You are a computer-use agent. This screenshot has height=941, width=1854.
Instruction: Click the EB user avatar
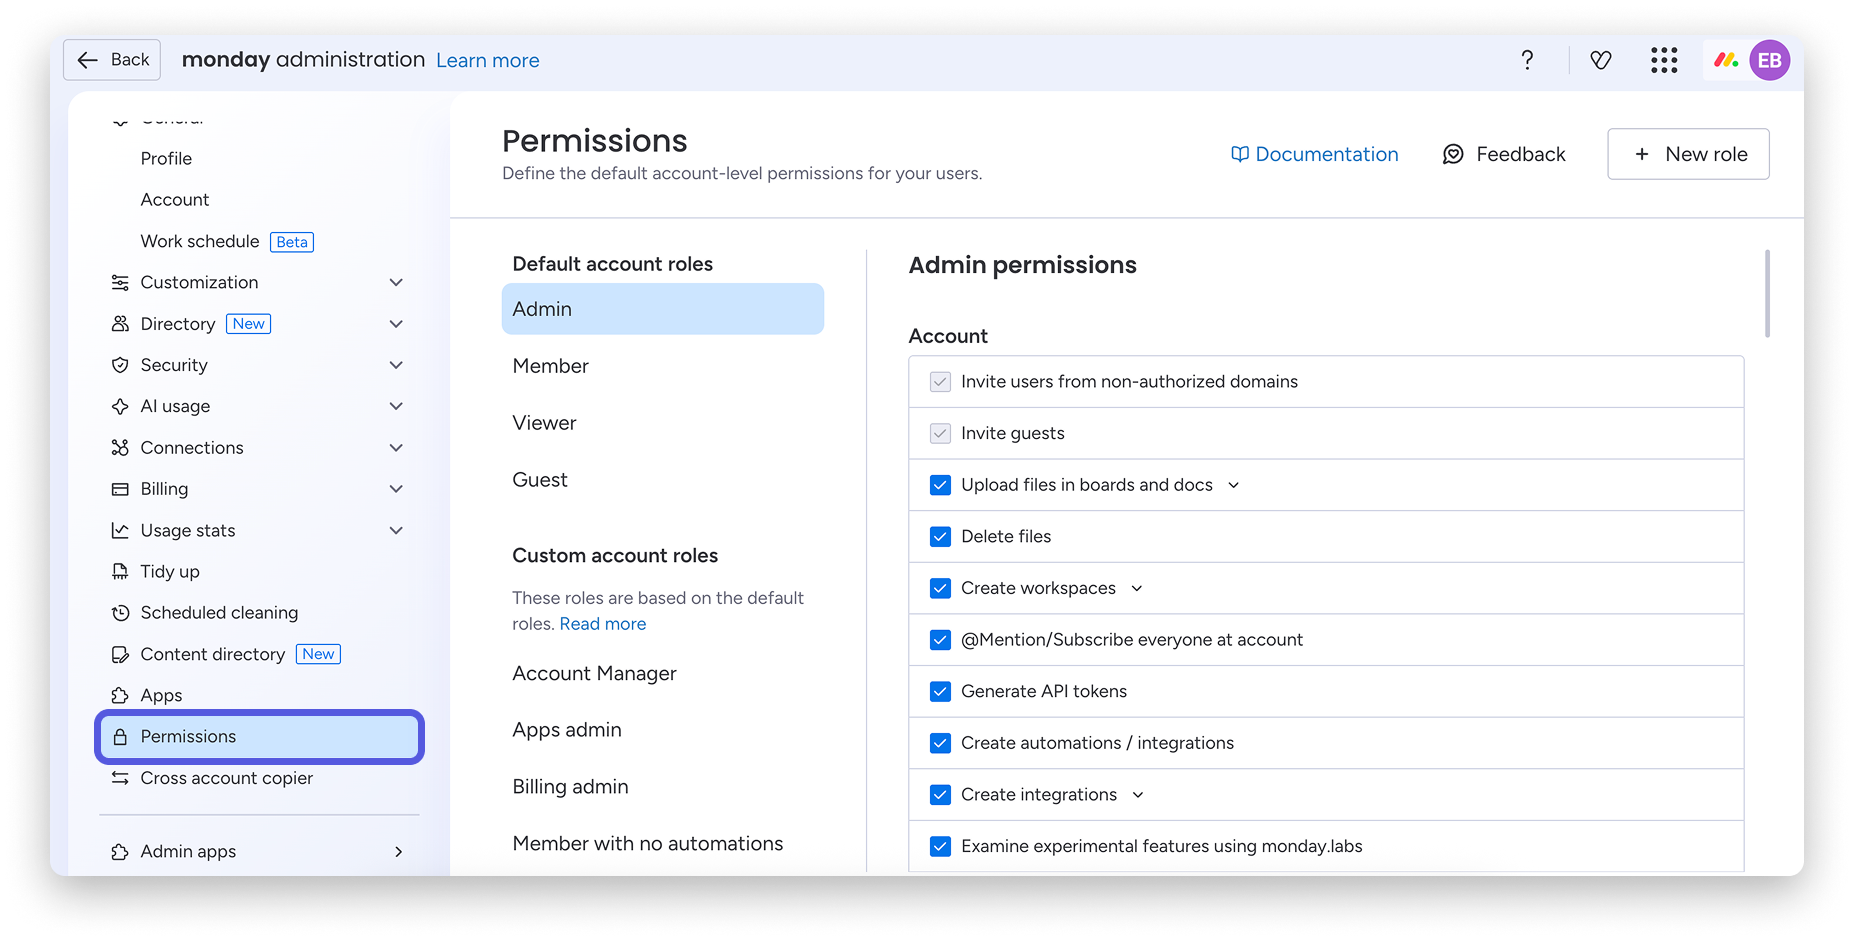pyautogui.click(x=1769, y=60)
